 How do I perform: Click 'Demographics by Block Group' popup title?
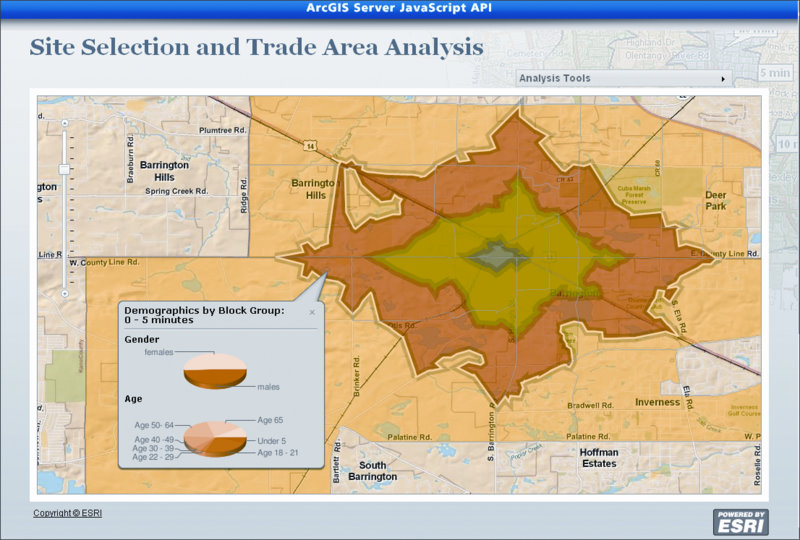(x=204, y=315)
